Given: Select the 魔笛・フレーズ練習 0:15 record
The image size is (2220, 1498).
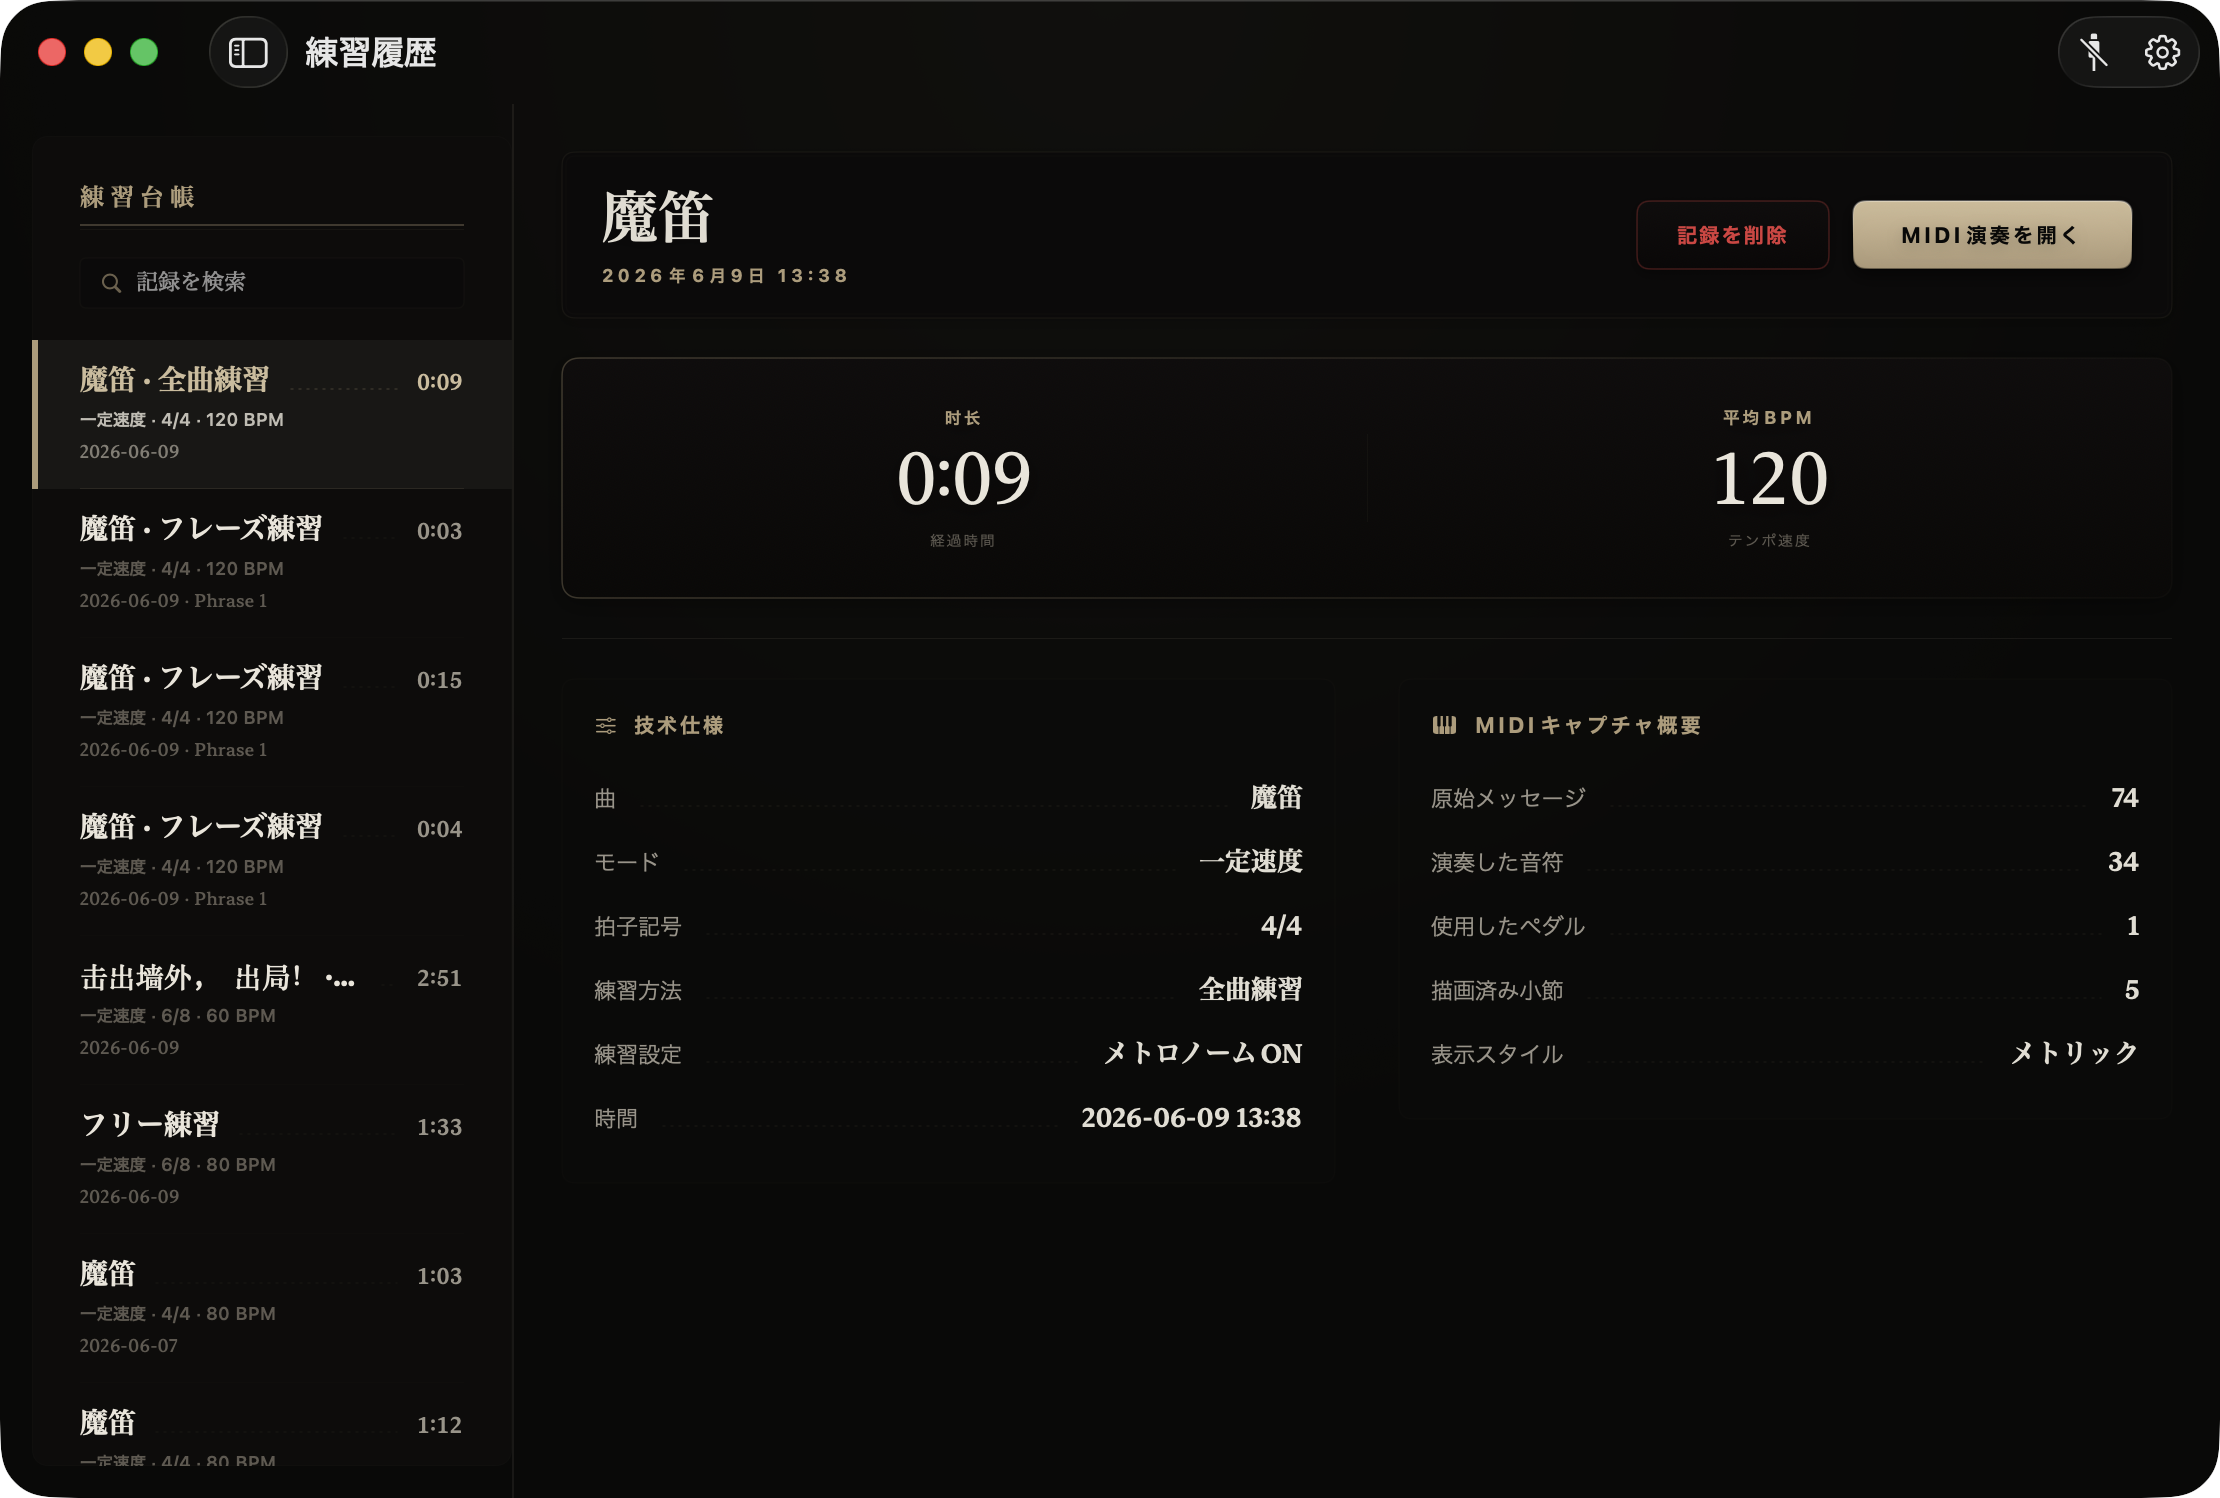Looking at the screenshot, I should coord(272,712).
